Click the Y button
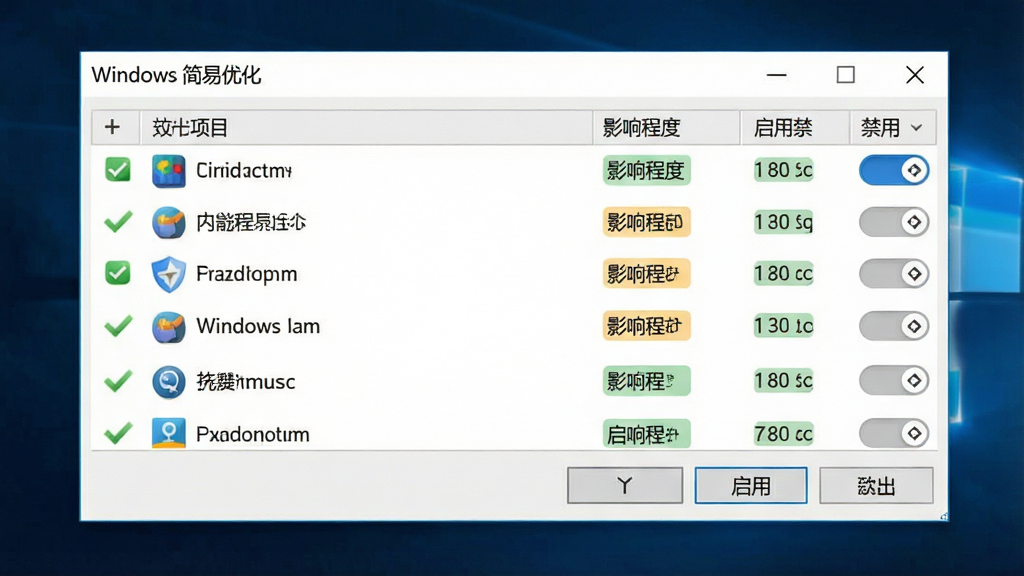This screenshot has width=1024, height=576. [625, 485]
